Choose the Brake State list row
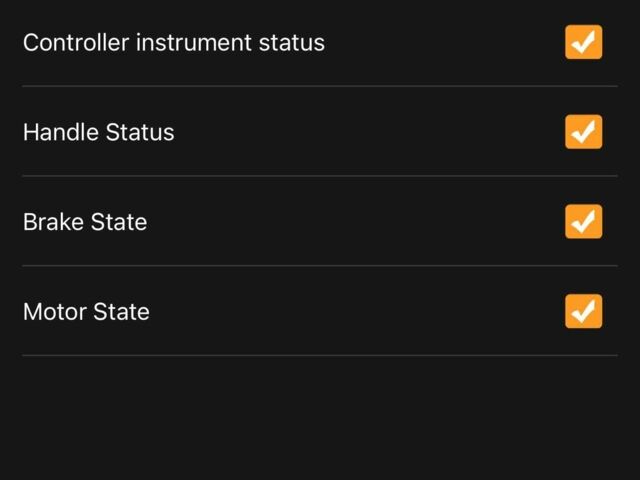The width and height of the screenshot is (640, 480). click(x=320, y=221)
